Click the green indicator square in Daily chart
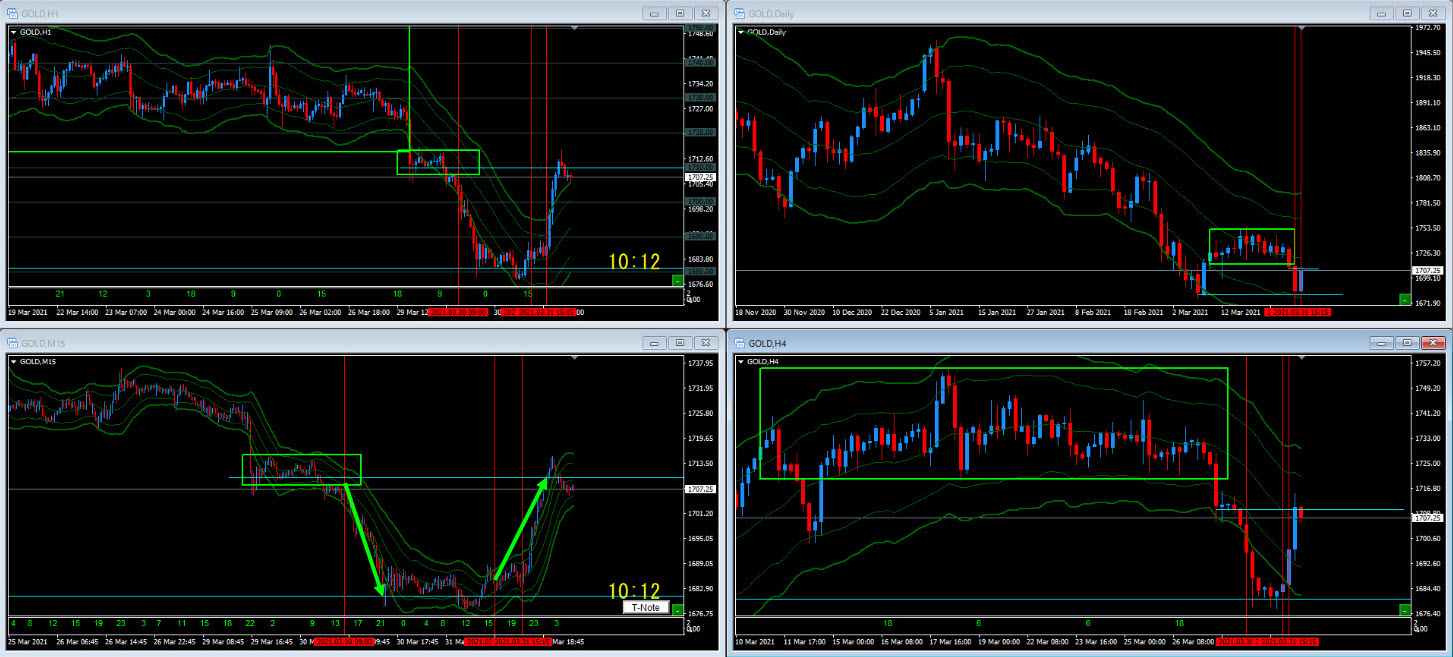Image resolution: width=1453 pixels, height=657 pixels. point(1405,299)
